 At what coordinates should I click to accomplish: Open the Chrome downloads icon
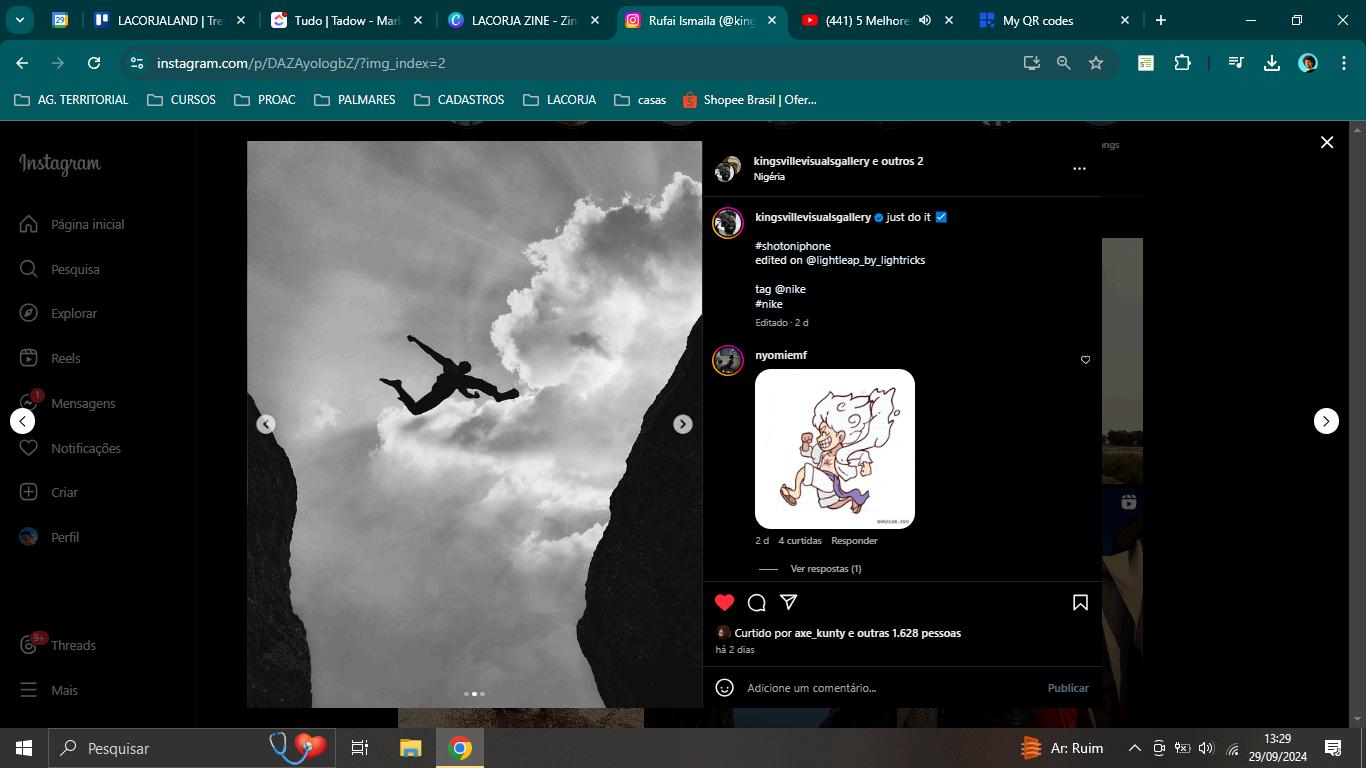pos(1272,63)
